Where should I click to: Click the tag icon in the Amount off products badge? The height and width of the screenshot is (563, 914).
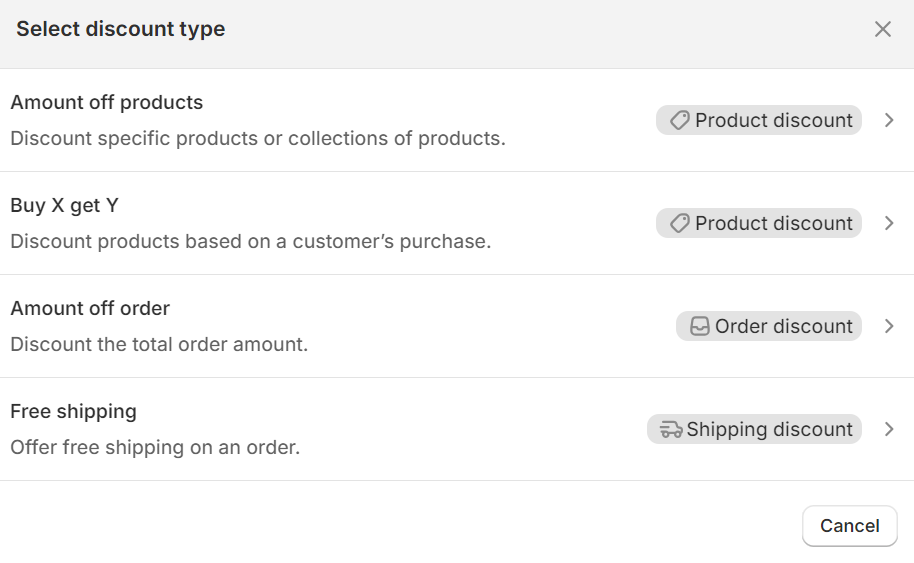click(x=679, y=120)
